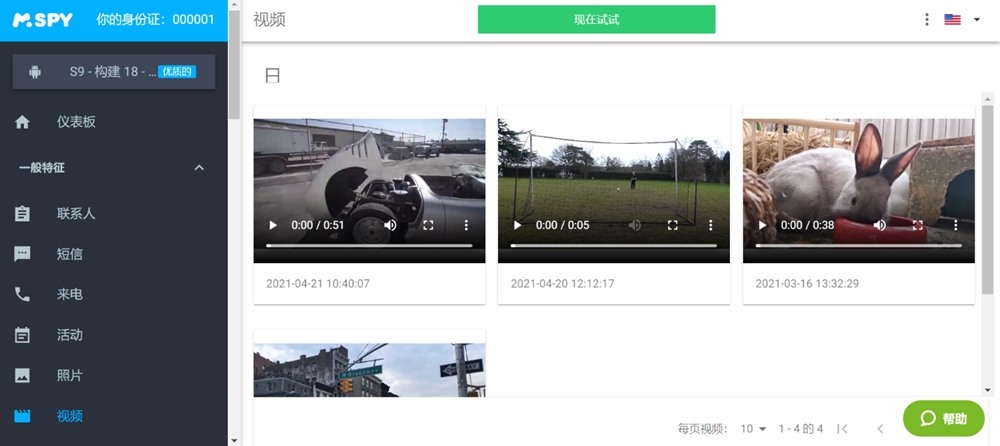Click the timestamp 2021-04-20 12:12:17

pos(562,283)
